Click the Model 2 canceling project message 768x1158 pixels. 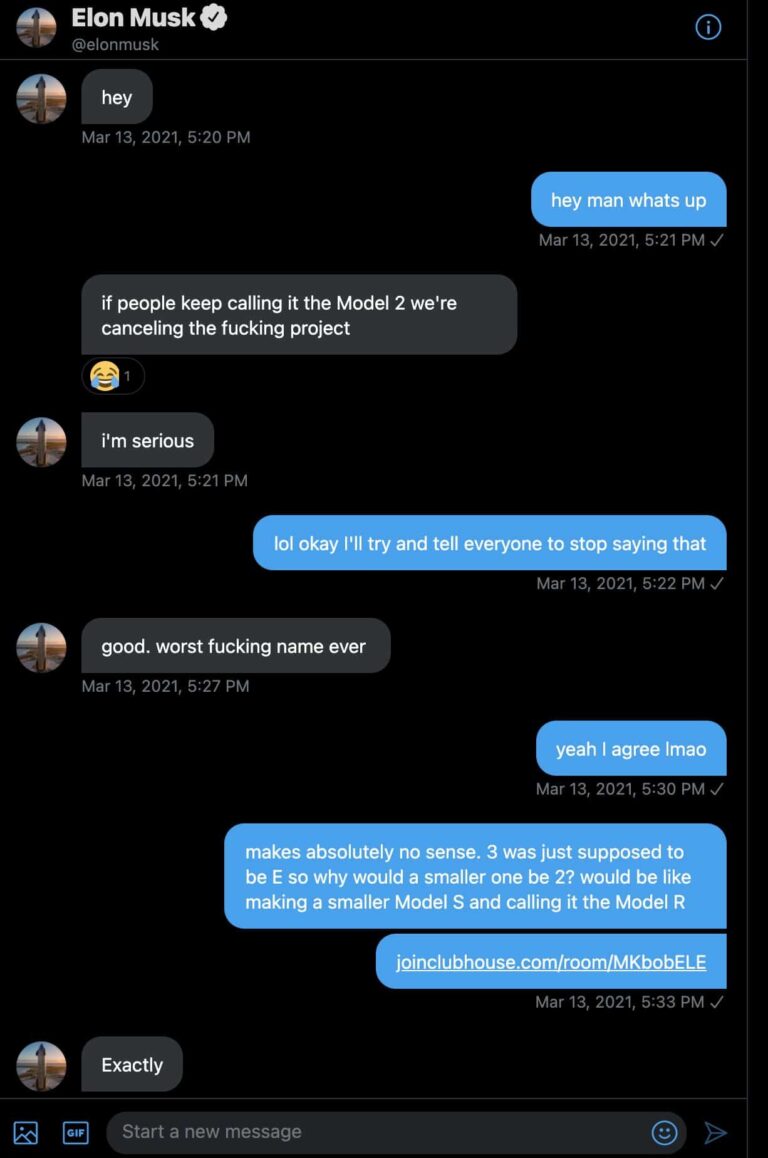tap(299, 315)
